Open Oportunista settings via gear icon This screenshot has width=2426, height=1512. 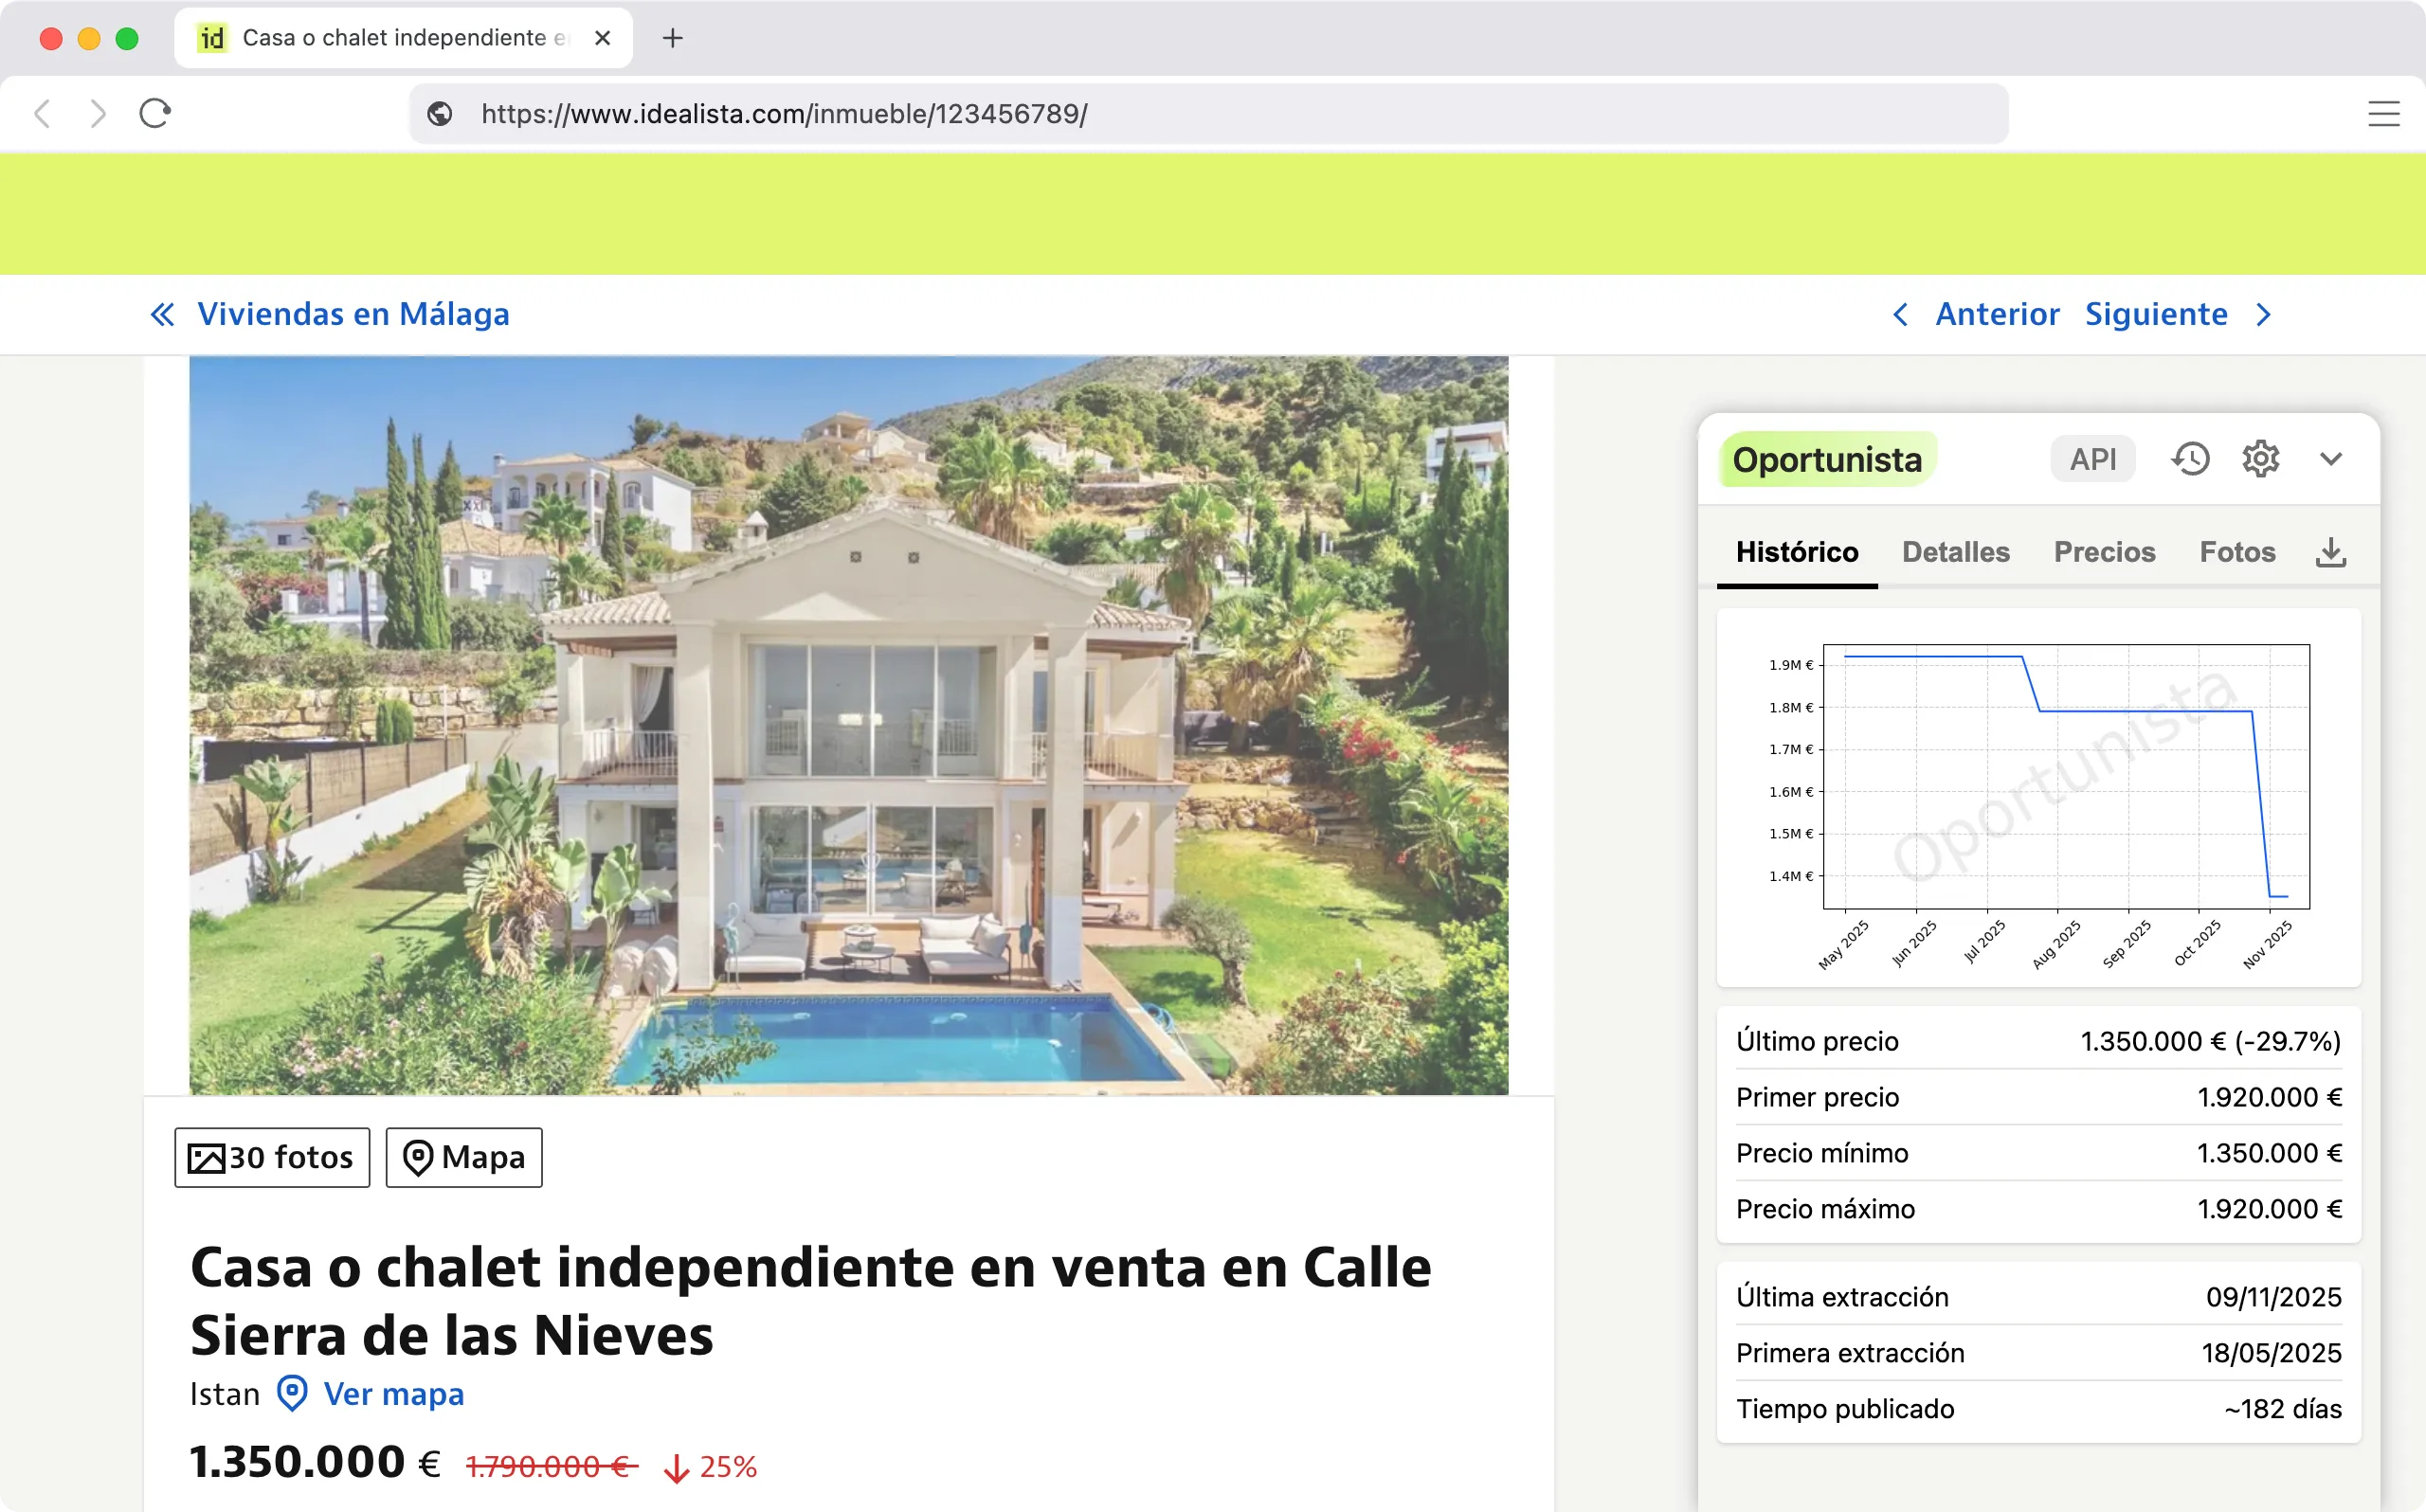click(x=2260, y=458)
